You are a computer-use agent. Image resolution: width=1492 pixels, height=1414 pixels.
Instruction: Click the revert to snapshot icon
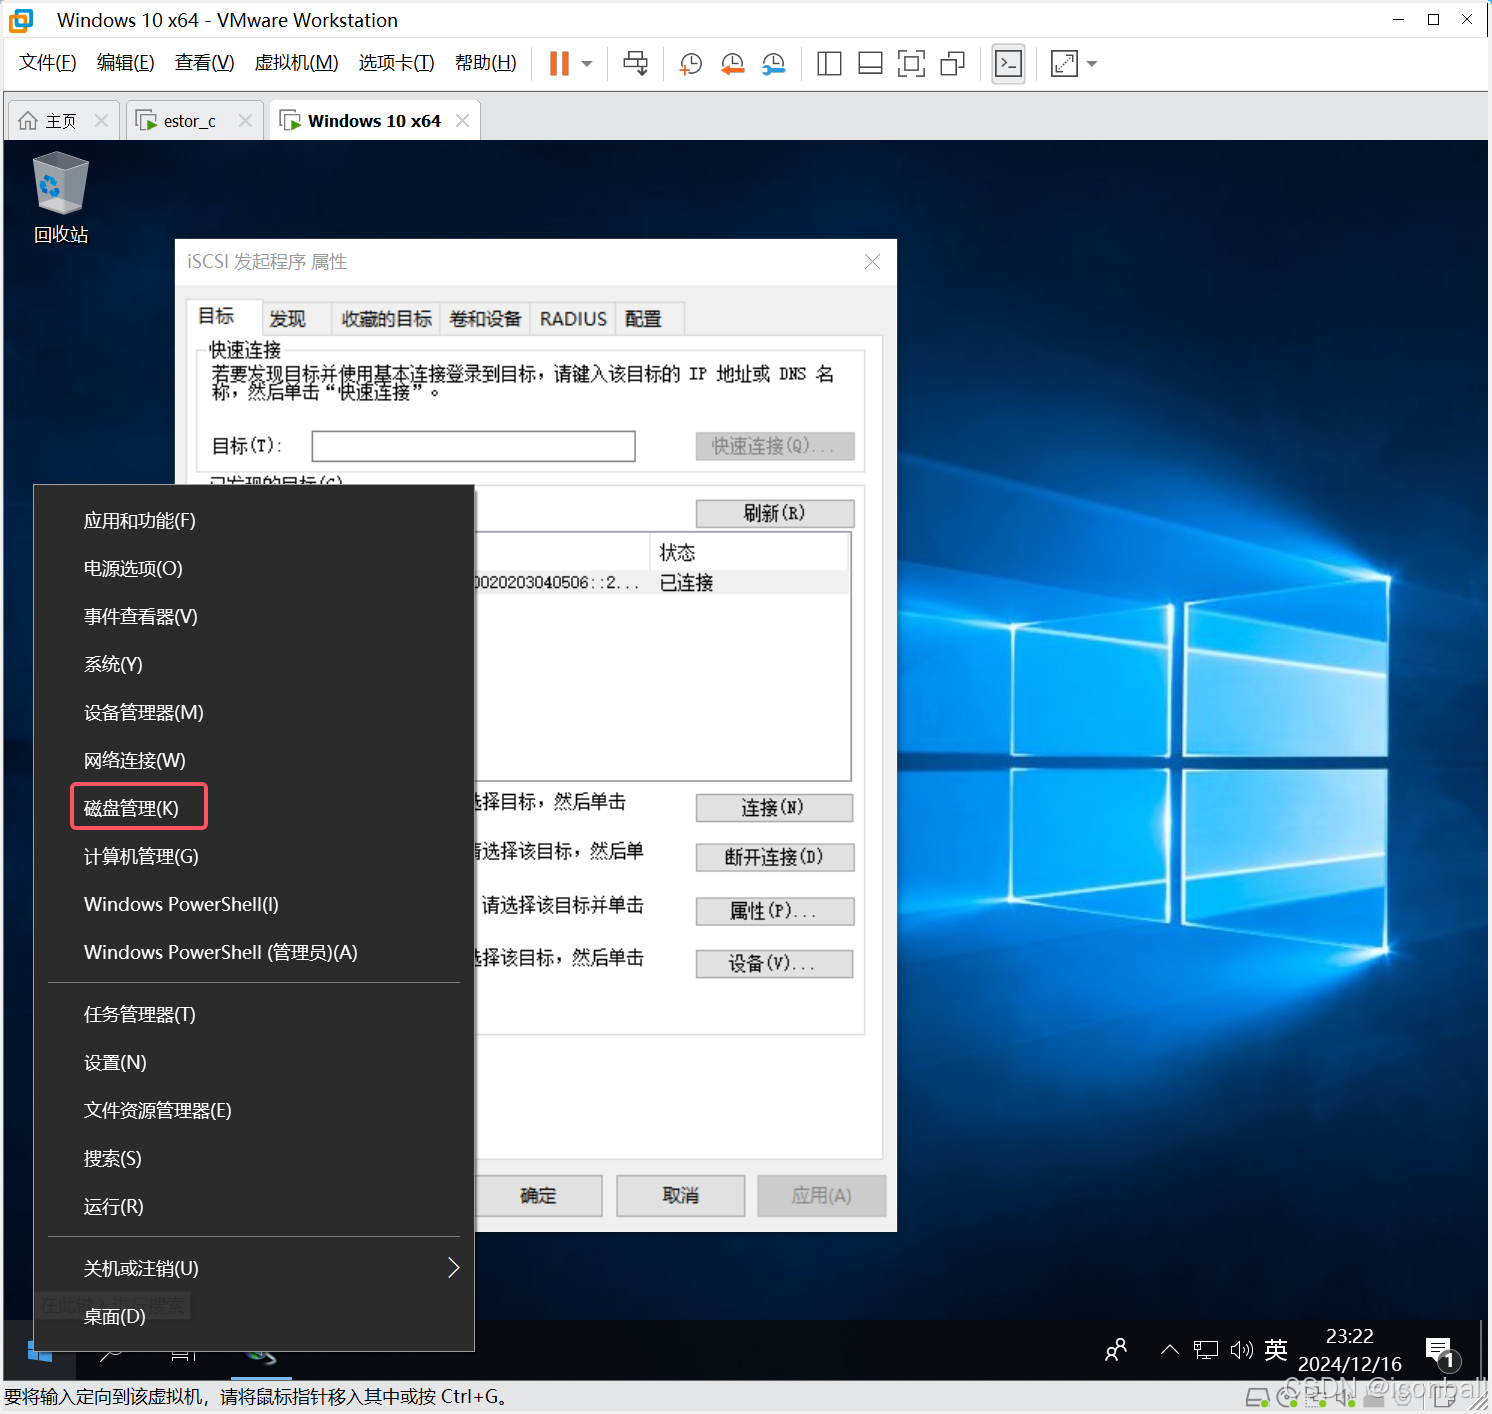pyautogui.click(x=732, y=64)
